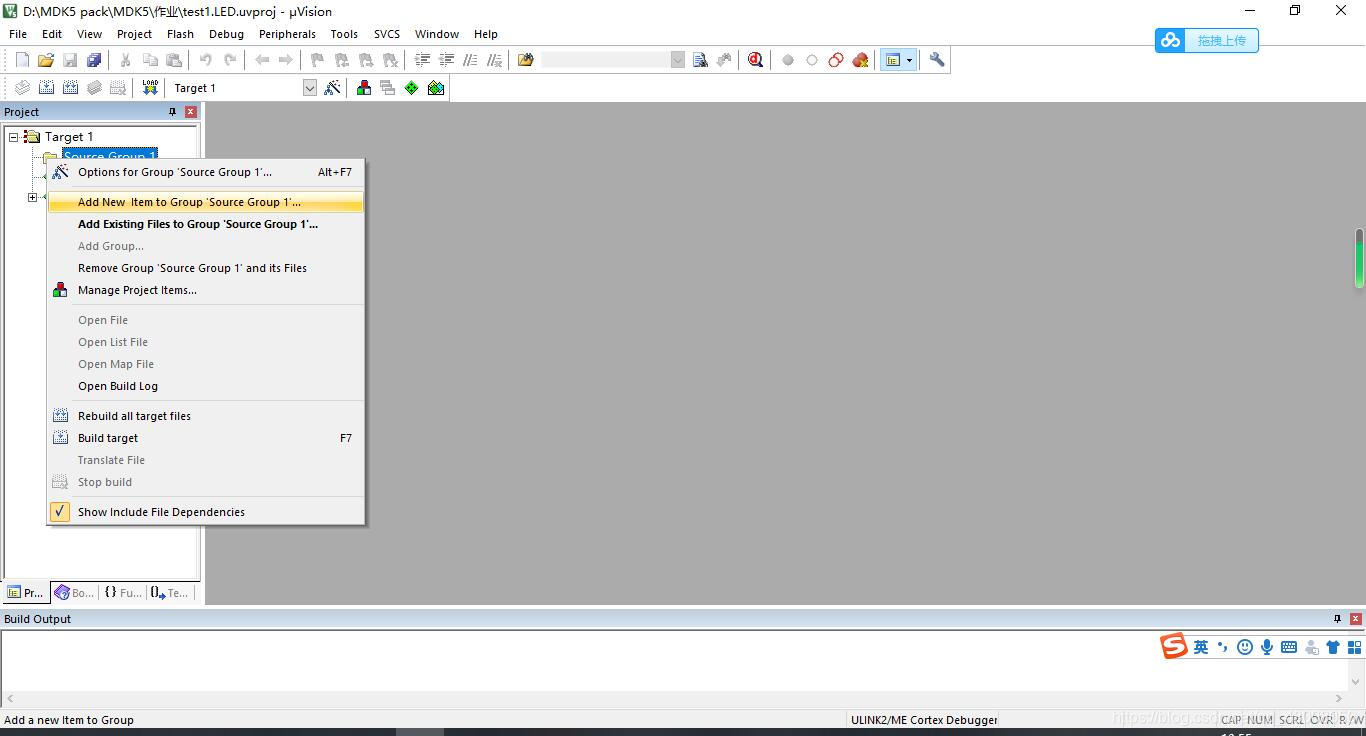Viewport: 1366px width, 736px height.
Task: Select Manage Project Items menu entry
Action: point(206,290)
